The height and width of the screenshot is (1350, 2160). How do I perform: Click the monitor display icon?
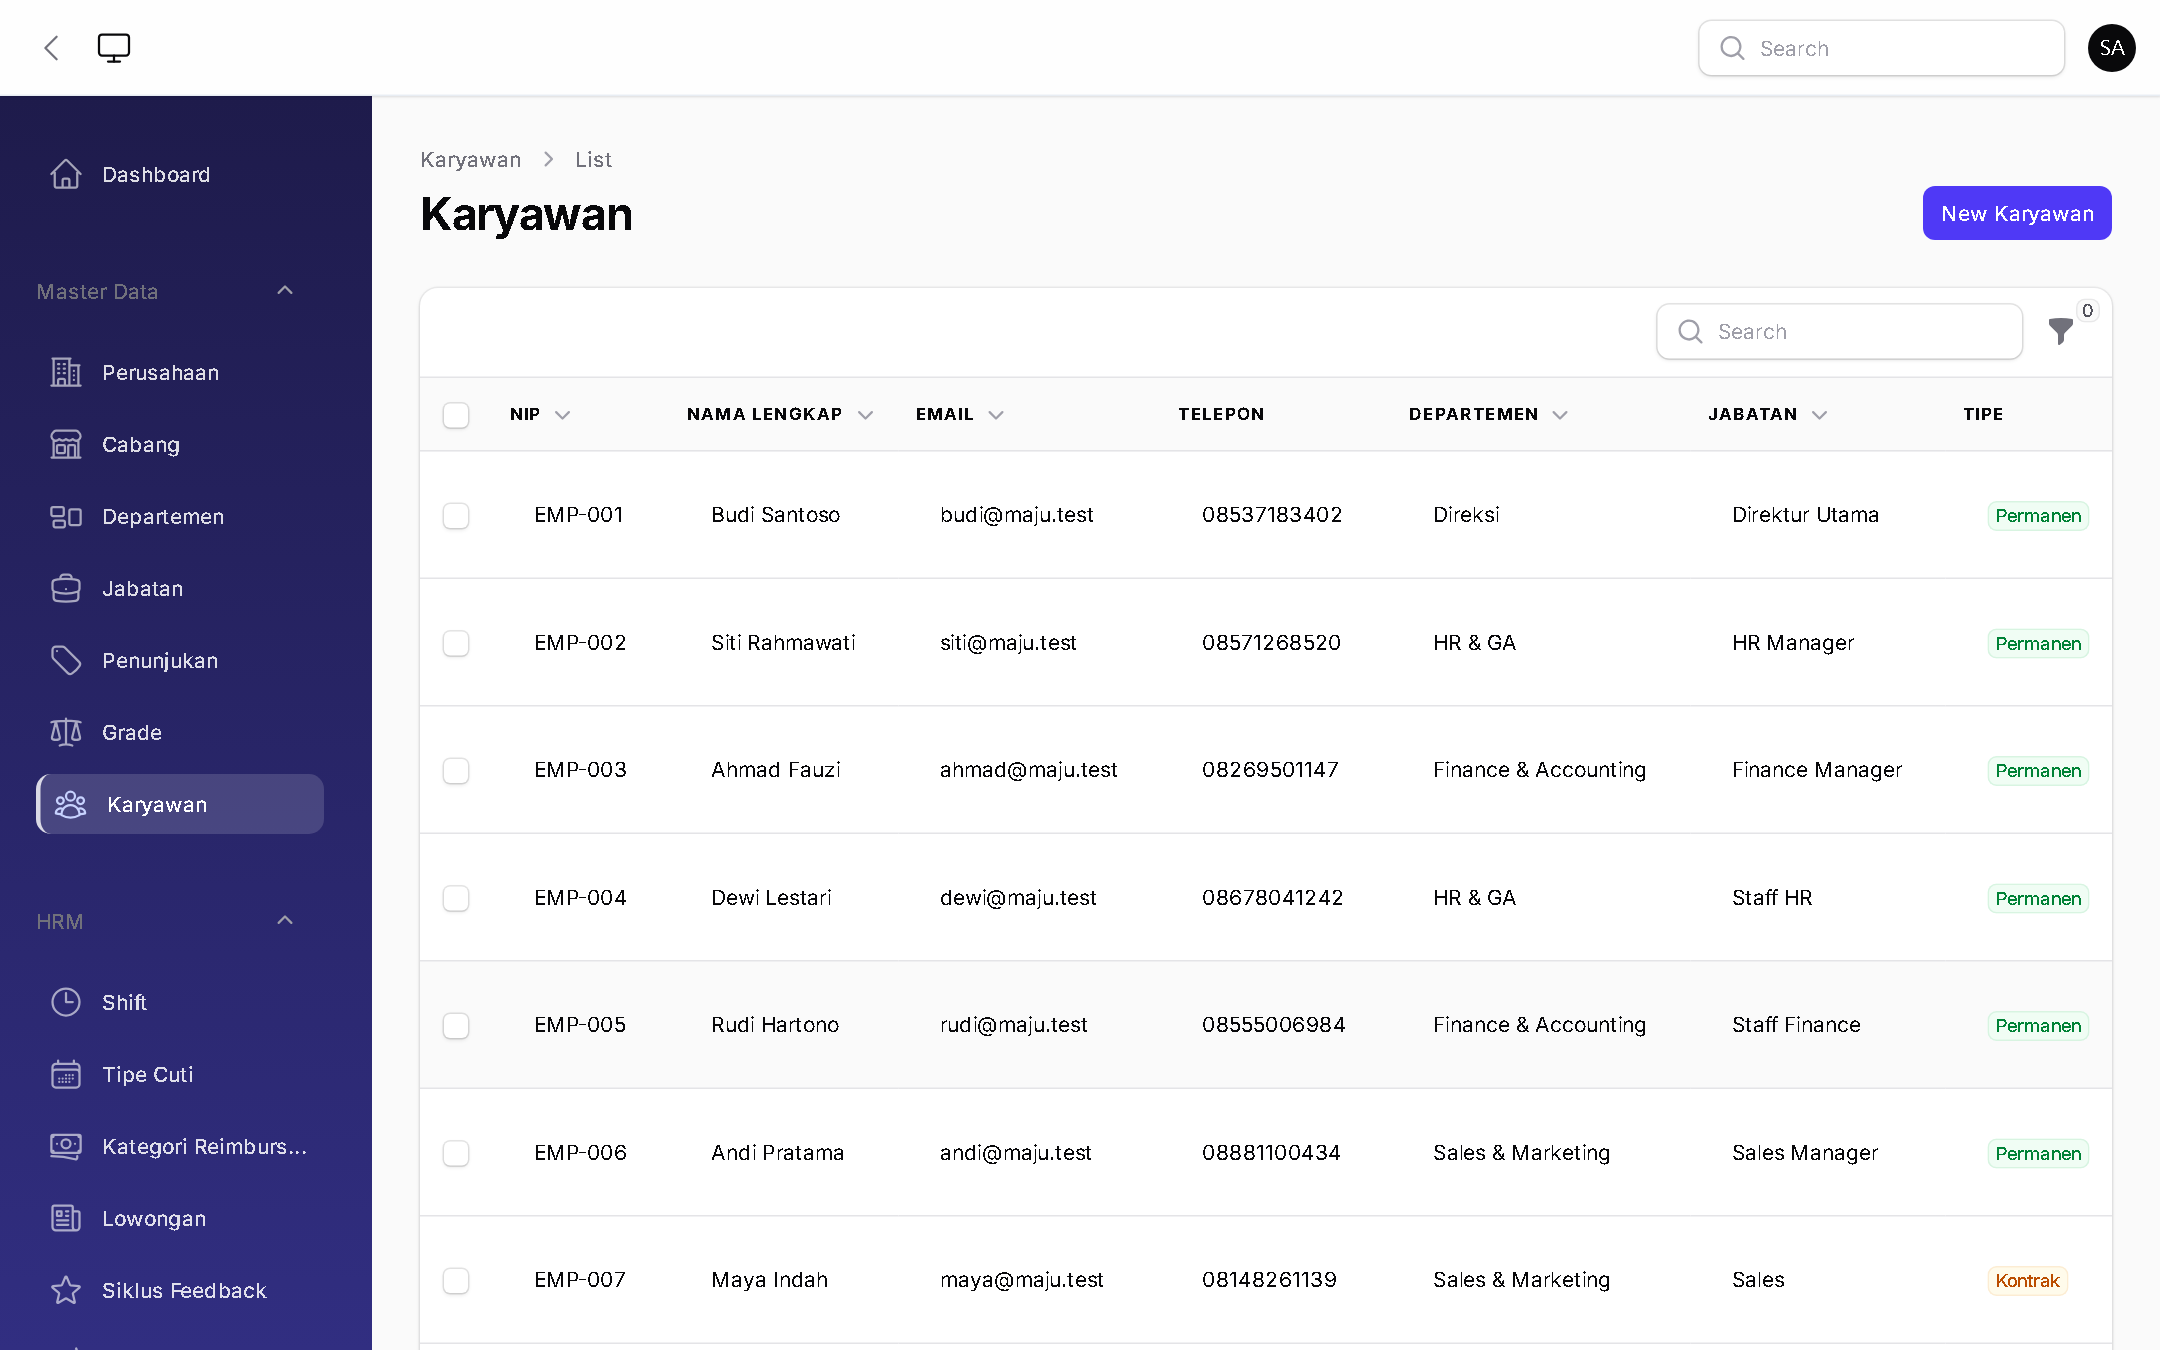pyautogui.click(x=114, y=48)
